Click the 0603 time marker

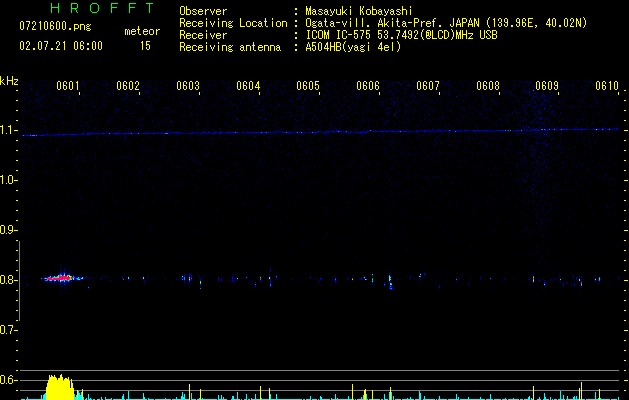(x=188, y=86)
